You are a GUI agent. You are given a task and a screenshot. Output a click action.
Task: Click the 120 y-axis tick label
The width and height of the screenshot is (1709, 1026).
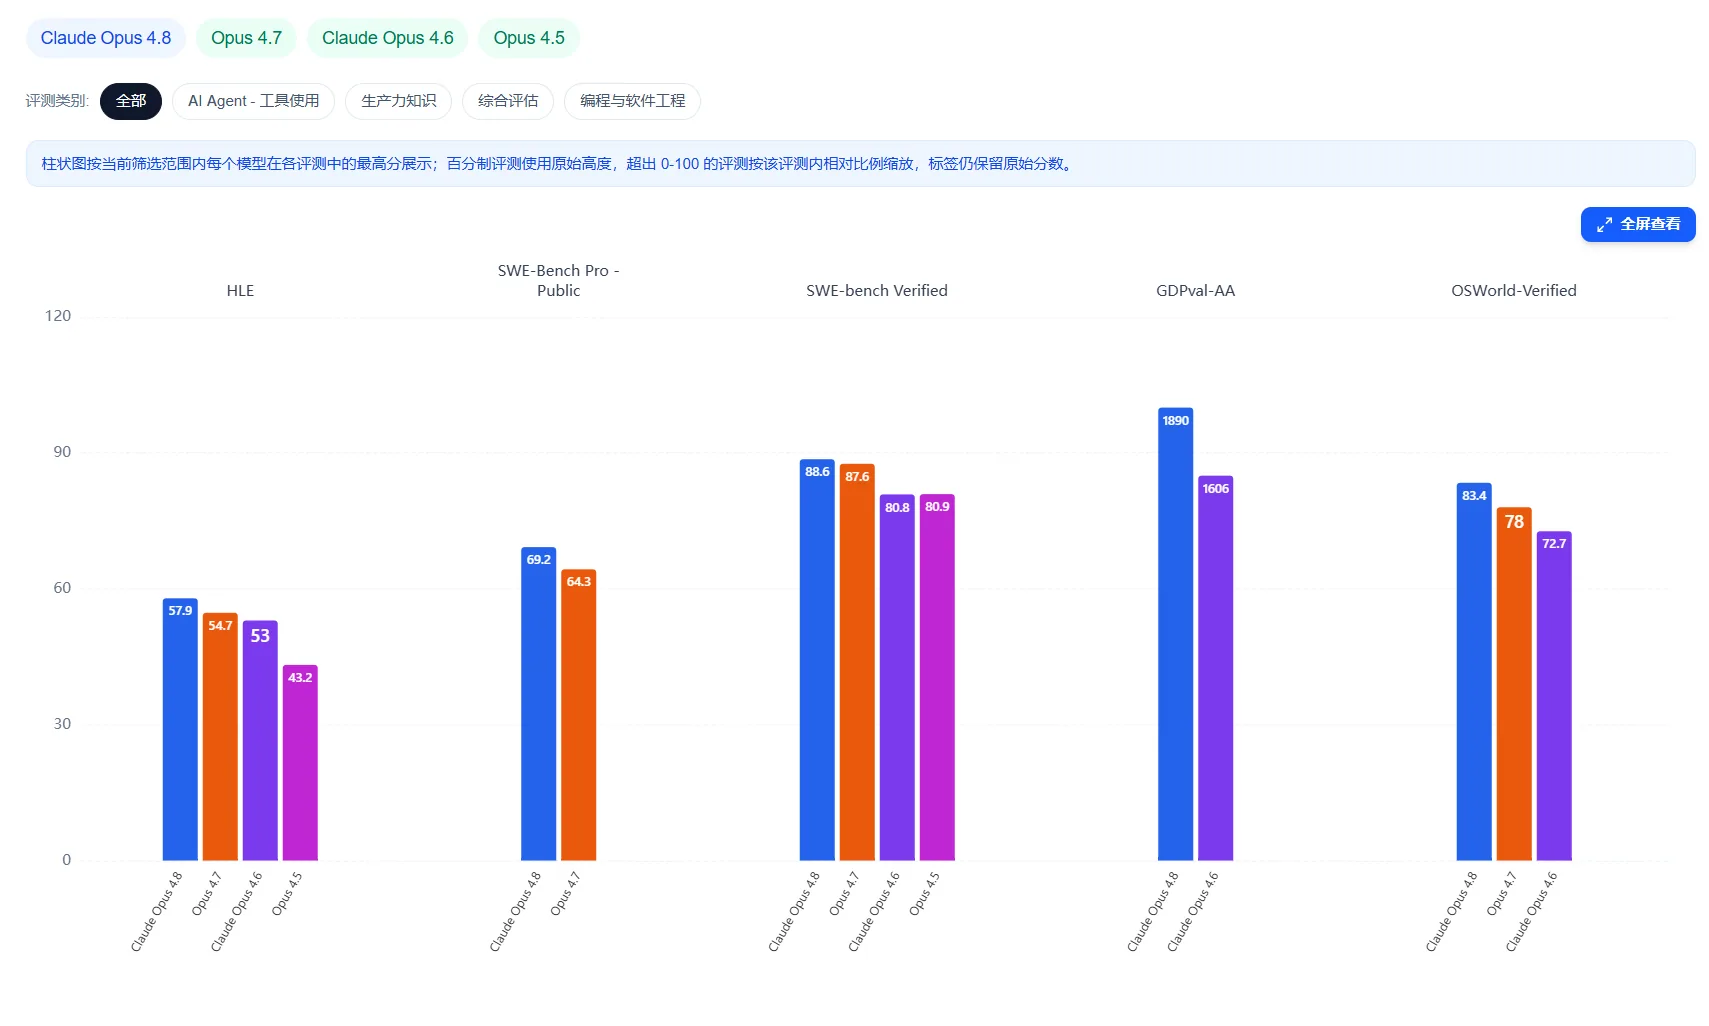click(x=58, y=316)
